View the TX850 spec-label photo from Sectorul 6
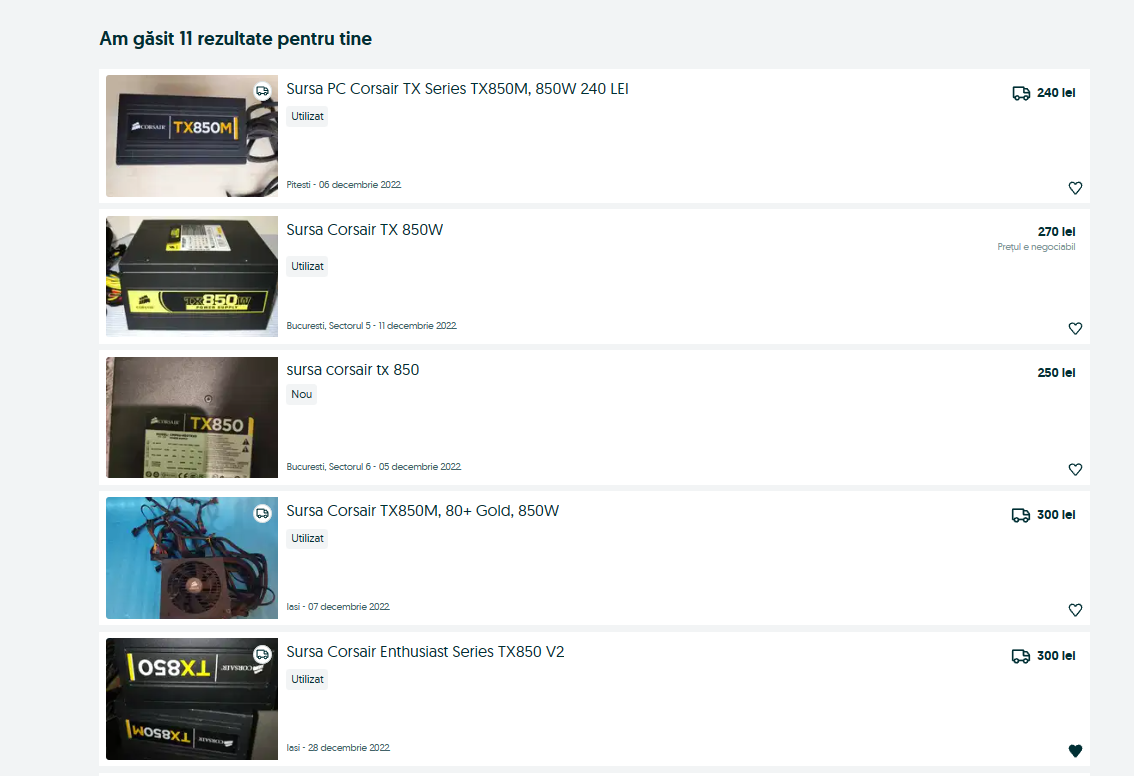 click(x=192, y=417)
